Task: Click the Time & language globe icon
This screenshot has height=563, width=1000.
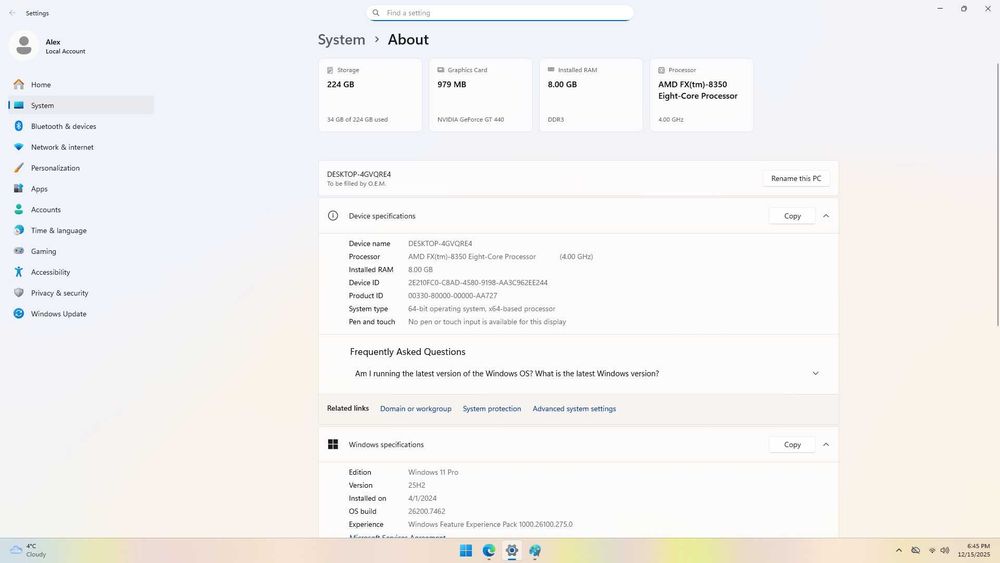Action: [x=18, y=230]
